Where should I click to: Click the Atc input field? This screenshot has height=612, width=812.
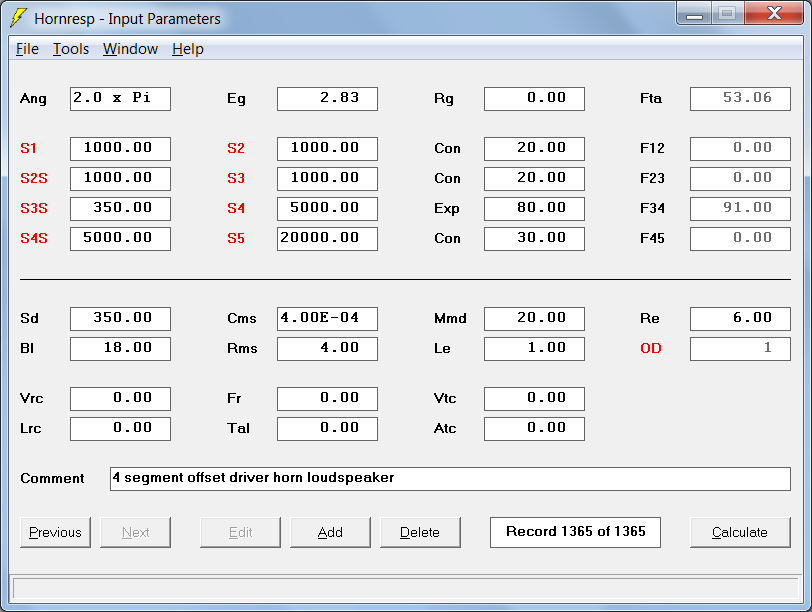pos(534,429)
